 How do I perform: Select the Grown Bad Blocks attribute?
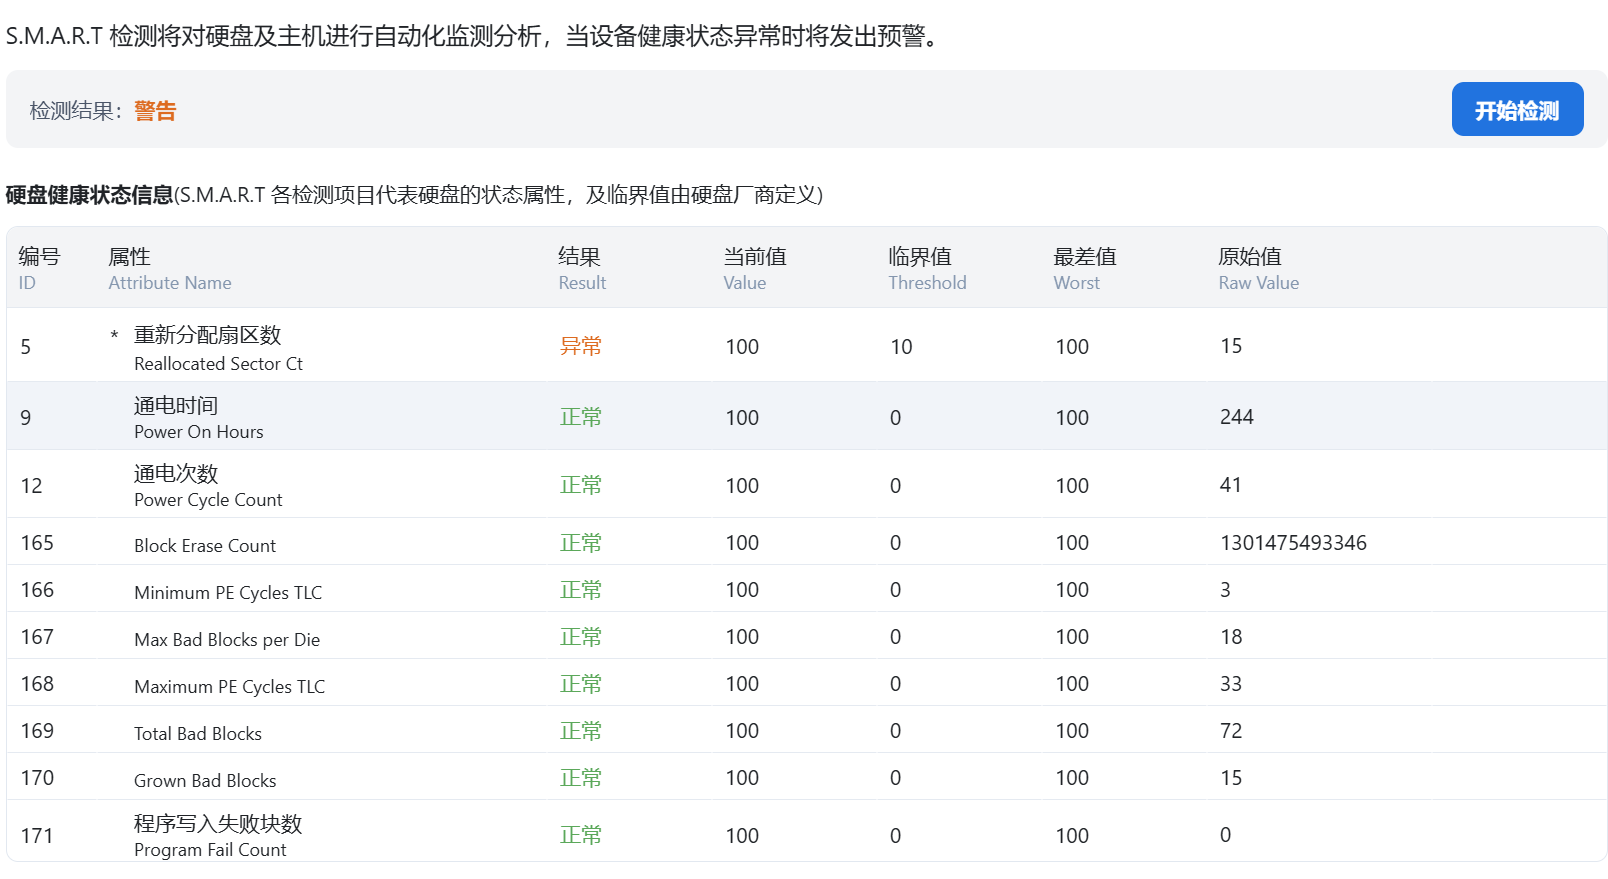tap(205, 780)
